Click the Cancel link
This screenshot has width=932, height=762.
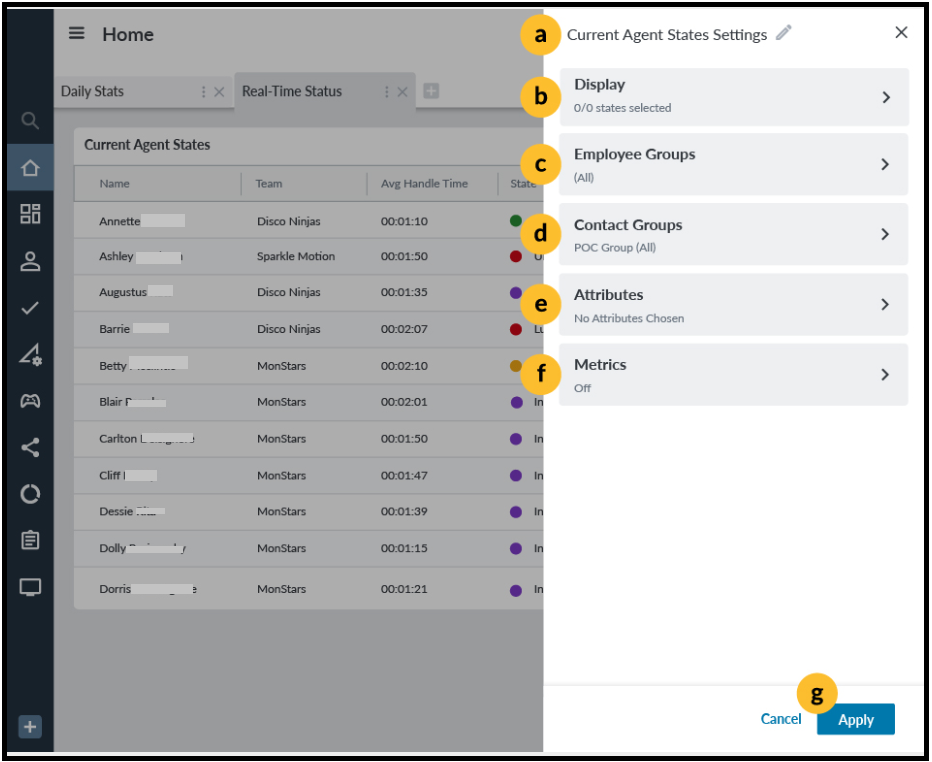pyautogui.click(x=780, y=719)
